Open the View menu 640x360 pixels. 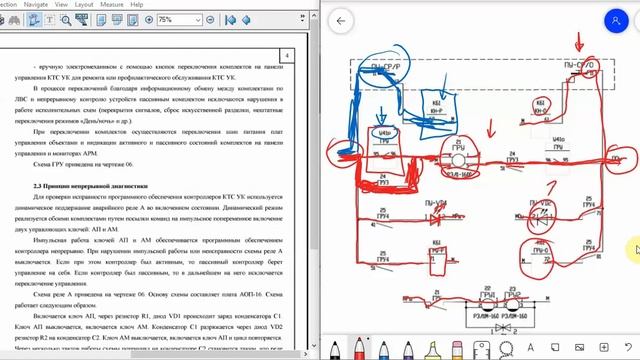[61, 4]
